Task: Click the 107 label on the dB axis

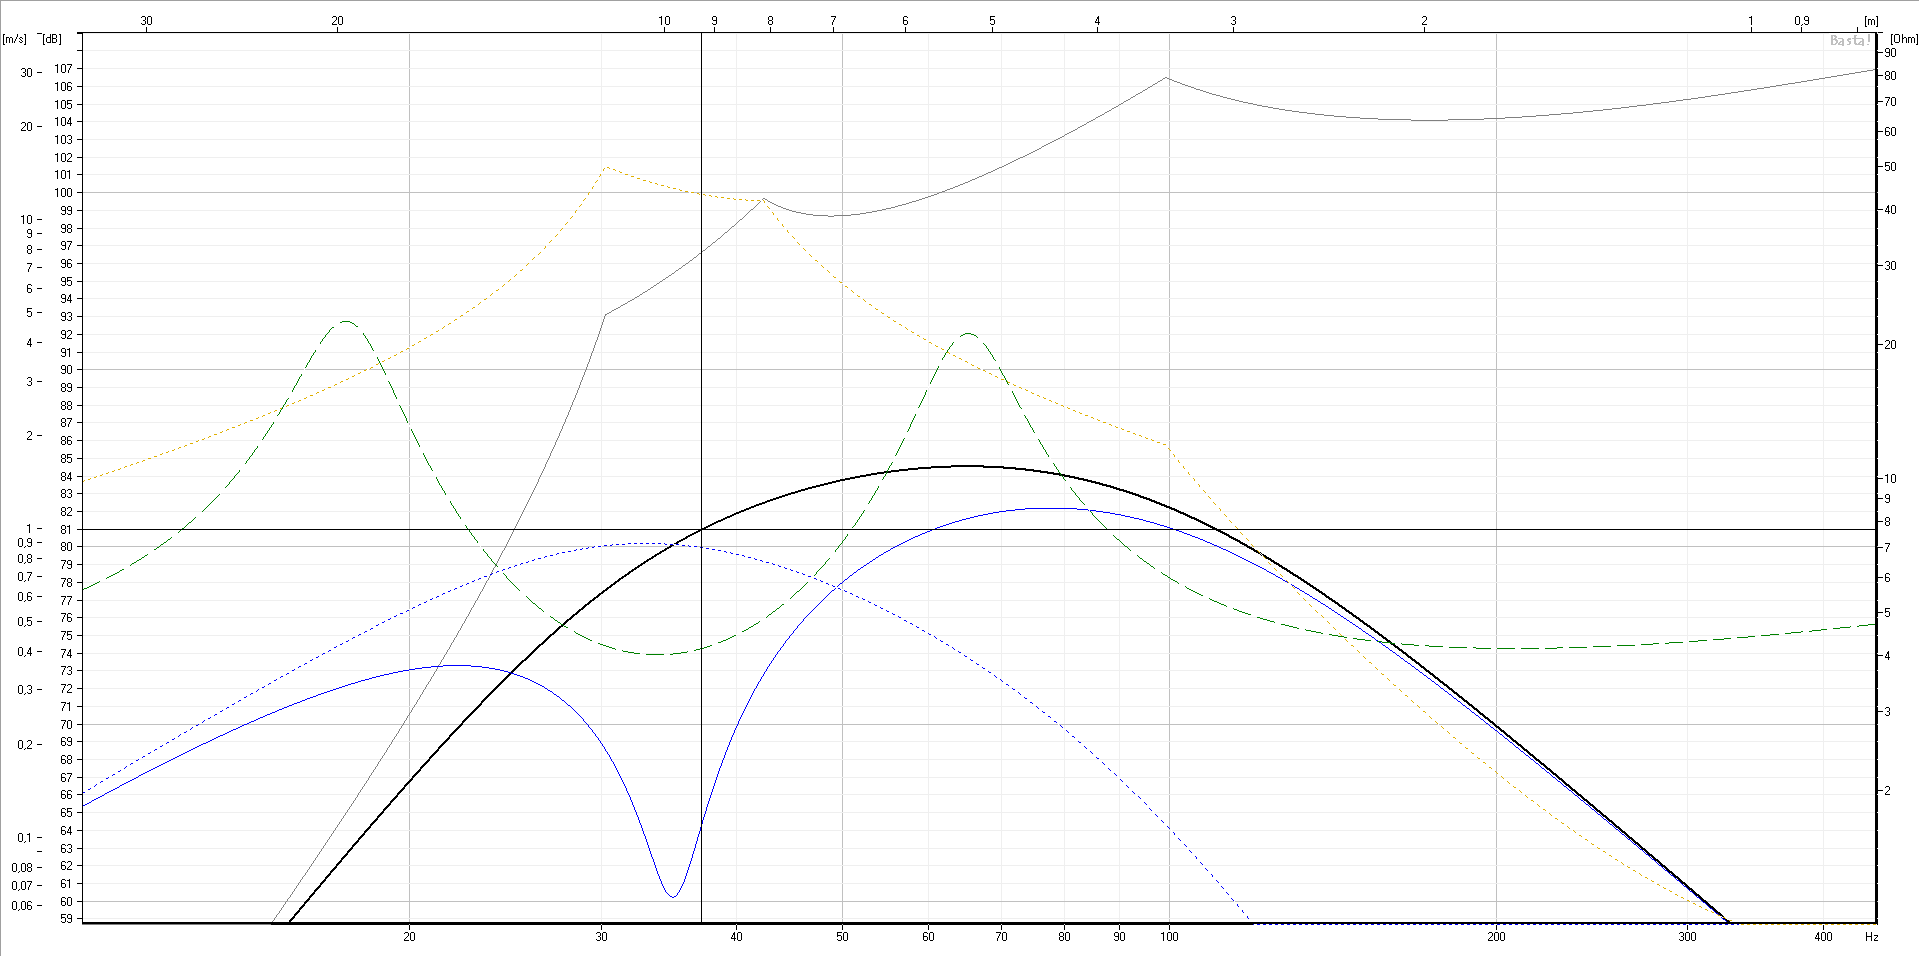Action: point(64,69)
